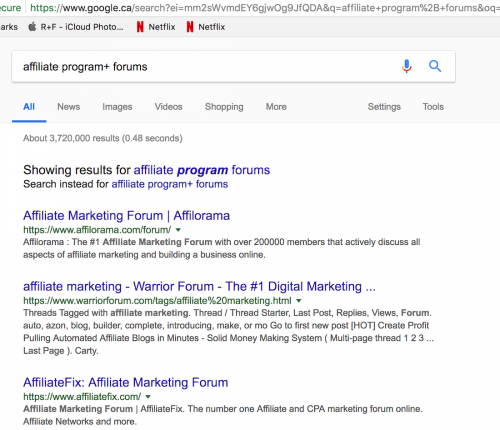Open the More search options menu
This screenshot has width=500, height=430.
click(x=276, y=107)
